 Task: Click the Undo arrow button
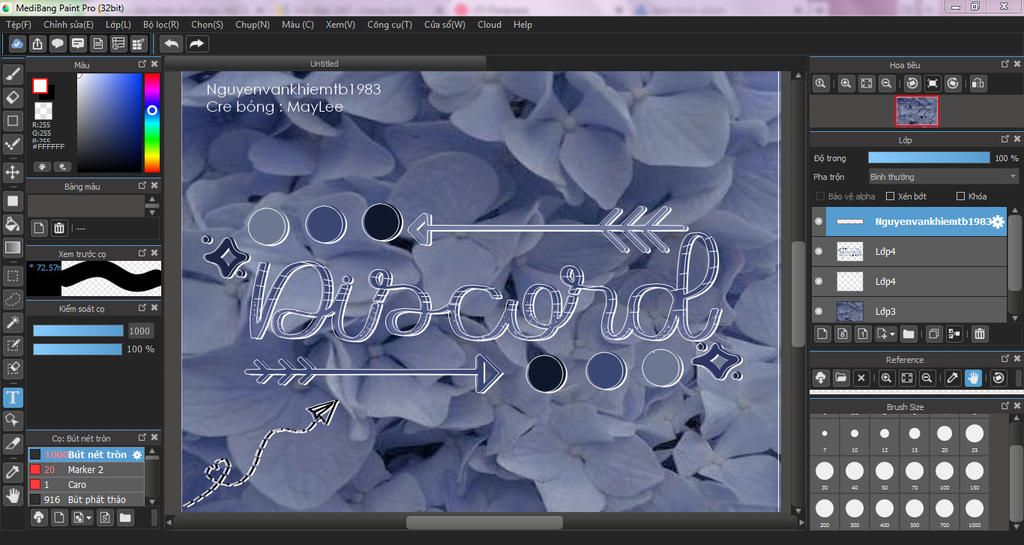coord(172,44)
